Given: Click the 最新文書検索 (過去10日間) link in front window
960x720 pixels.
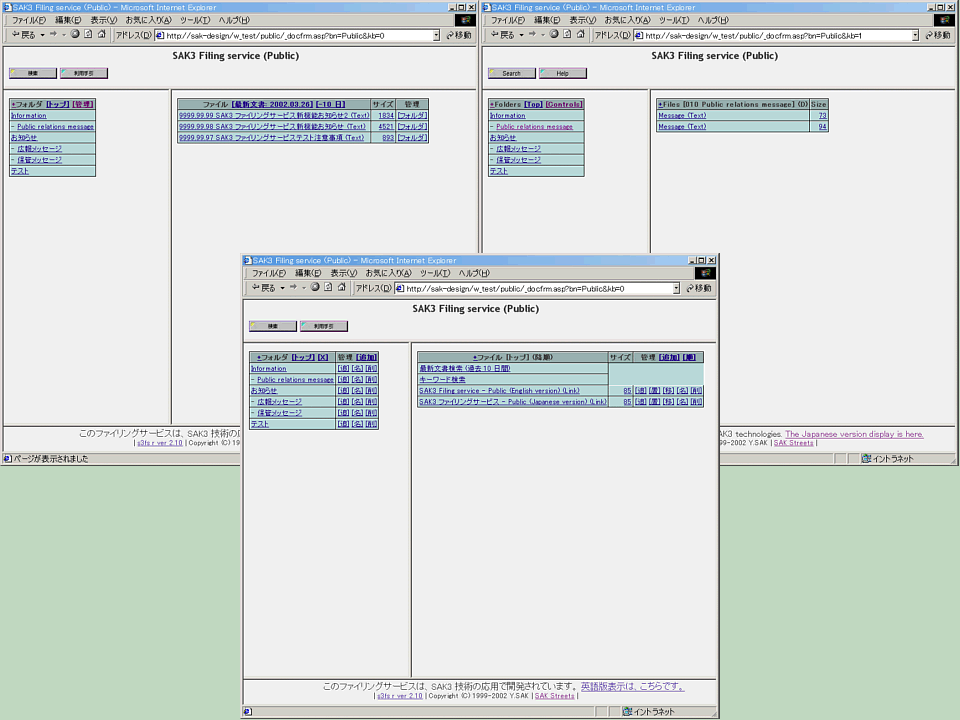Looking at the screenshot, I should 465,368.
